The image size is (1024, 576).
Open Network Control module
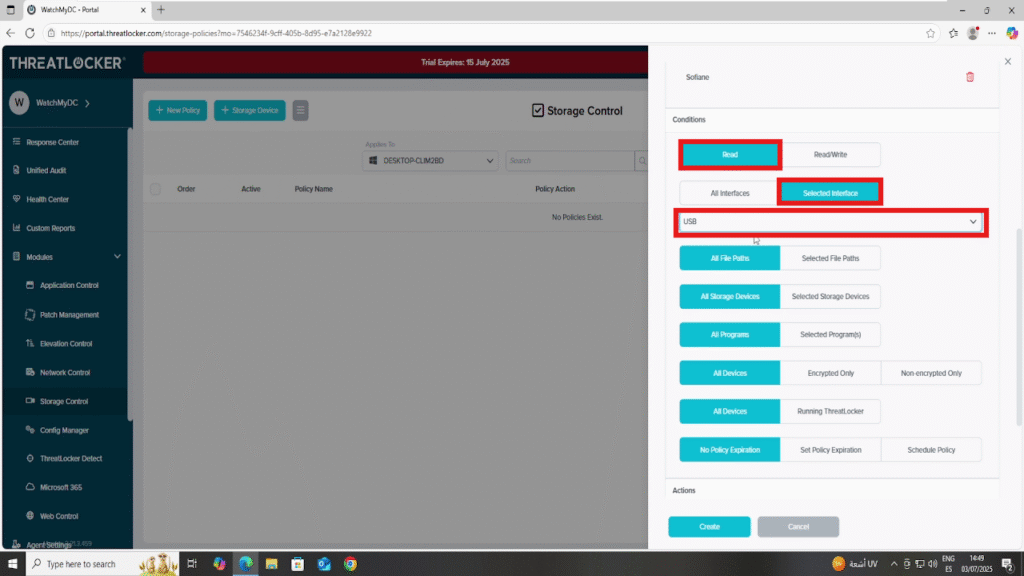pyautogui.click(x=65, y=372)
